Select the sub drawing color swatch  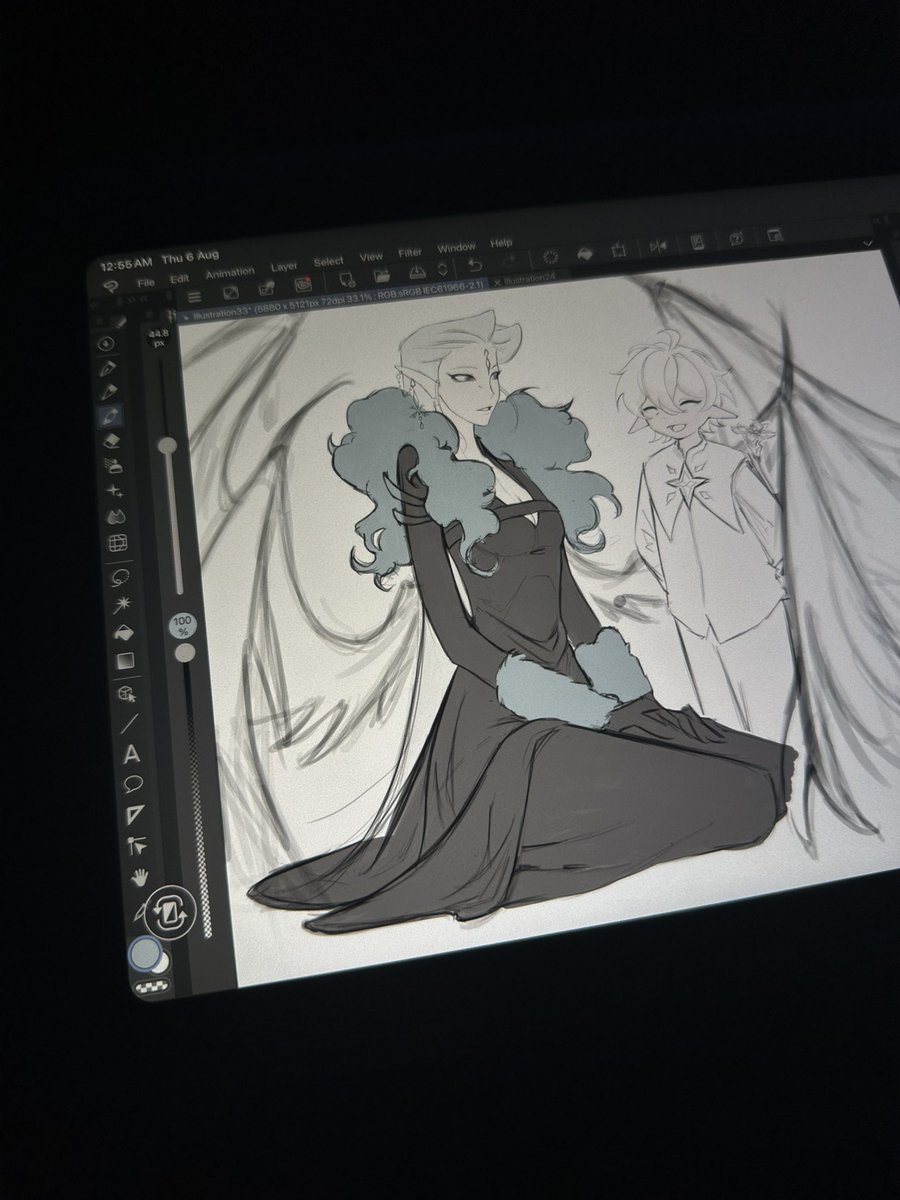(160, 965)
